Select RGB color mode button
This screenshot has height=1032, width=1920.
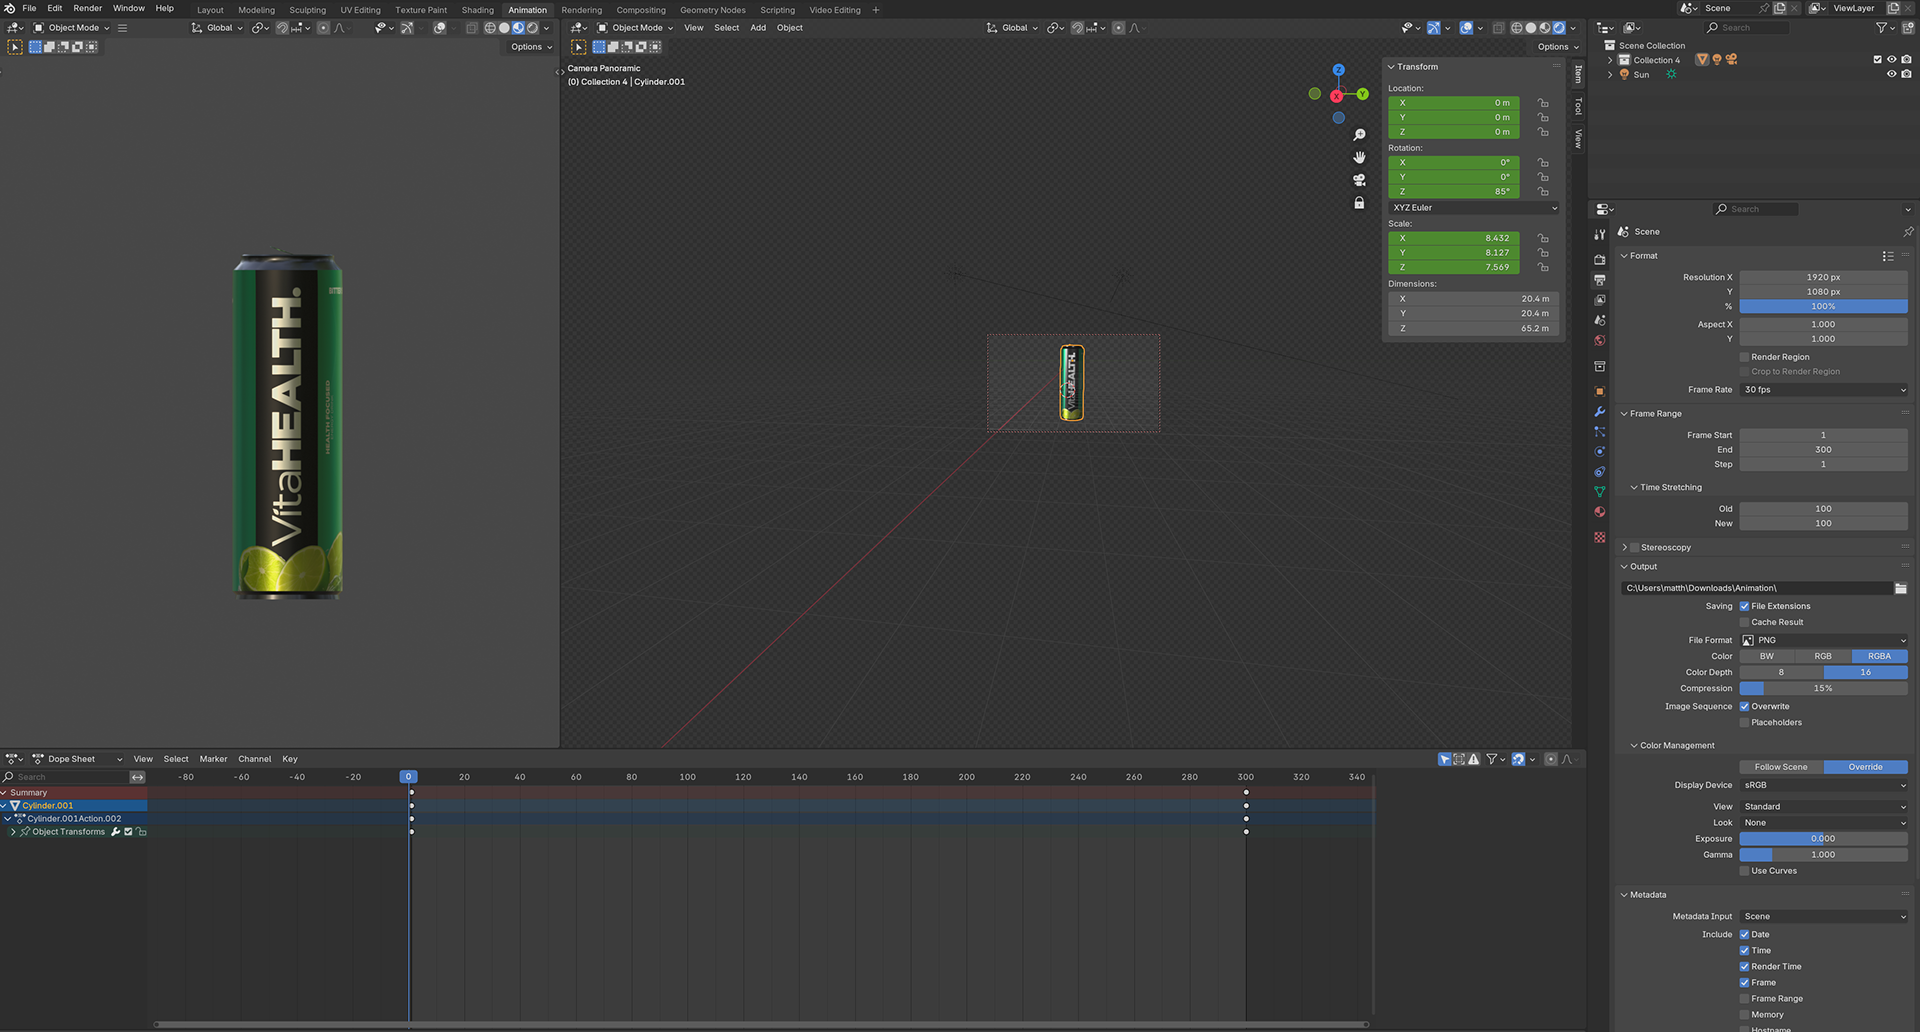point(1823,656)
